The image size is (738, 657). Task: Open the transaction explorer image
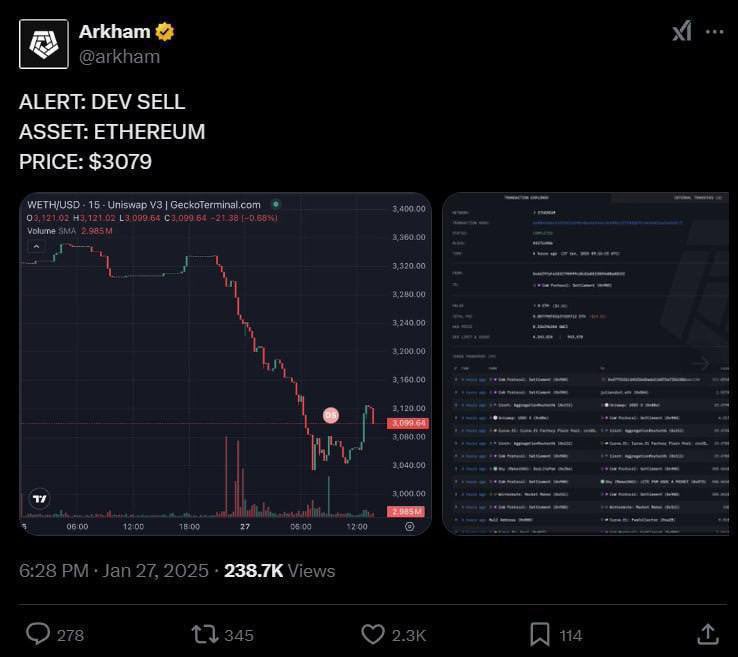[x=586, y=363]
